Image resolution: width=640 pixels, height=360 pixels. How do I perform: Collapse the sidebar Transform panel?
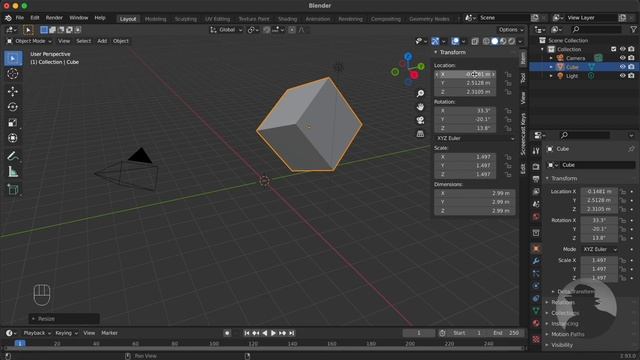point(436,52)
